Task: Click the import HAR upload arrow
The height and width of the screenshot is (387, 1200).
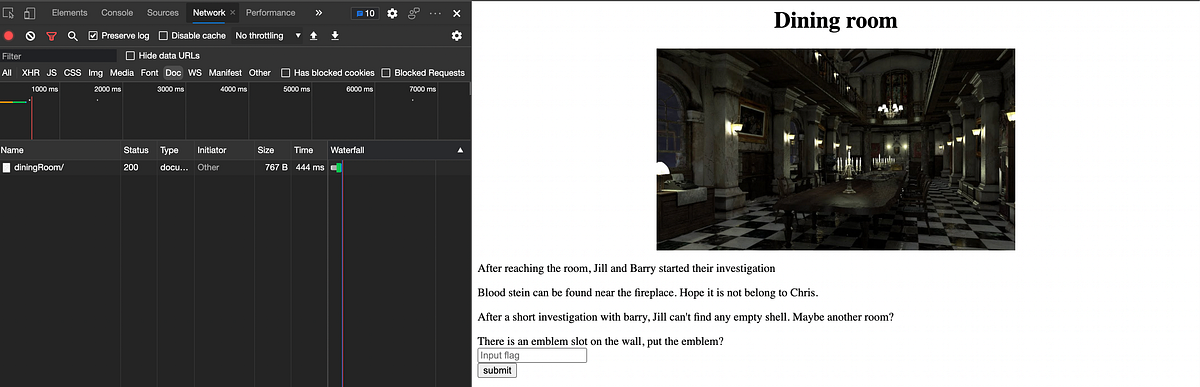Action: (x=314, y=36)
